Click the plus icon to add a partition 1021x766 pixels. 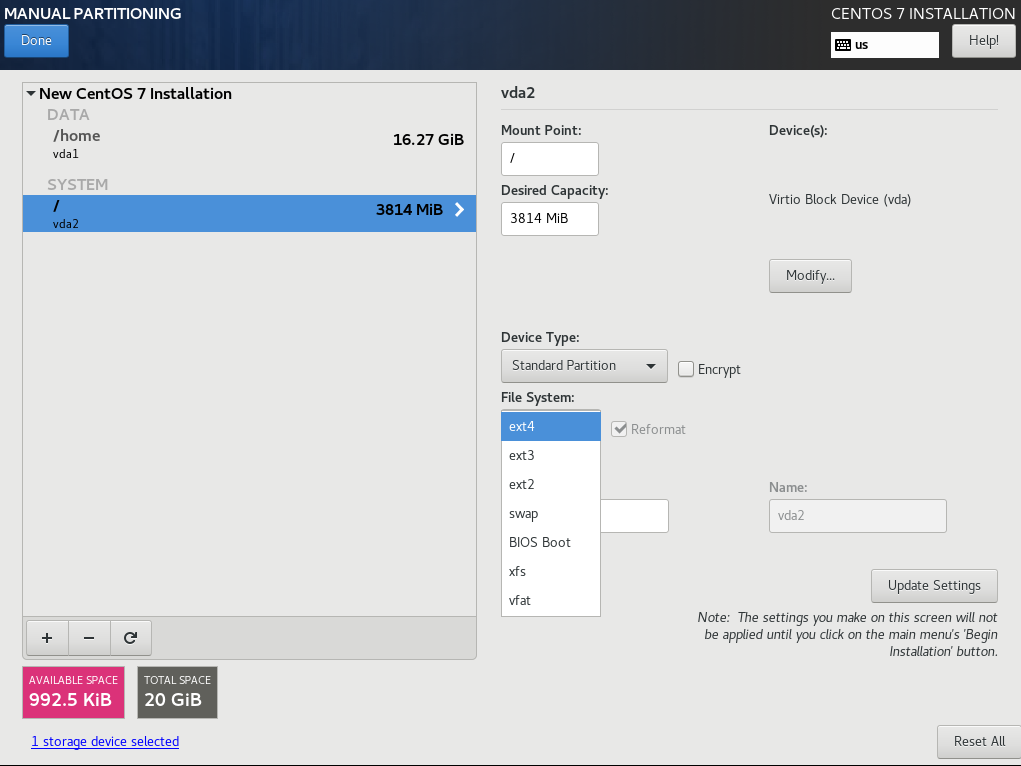click(46, 637)
